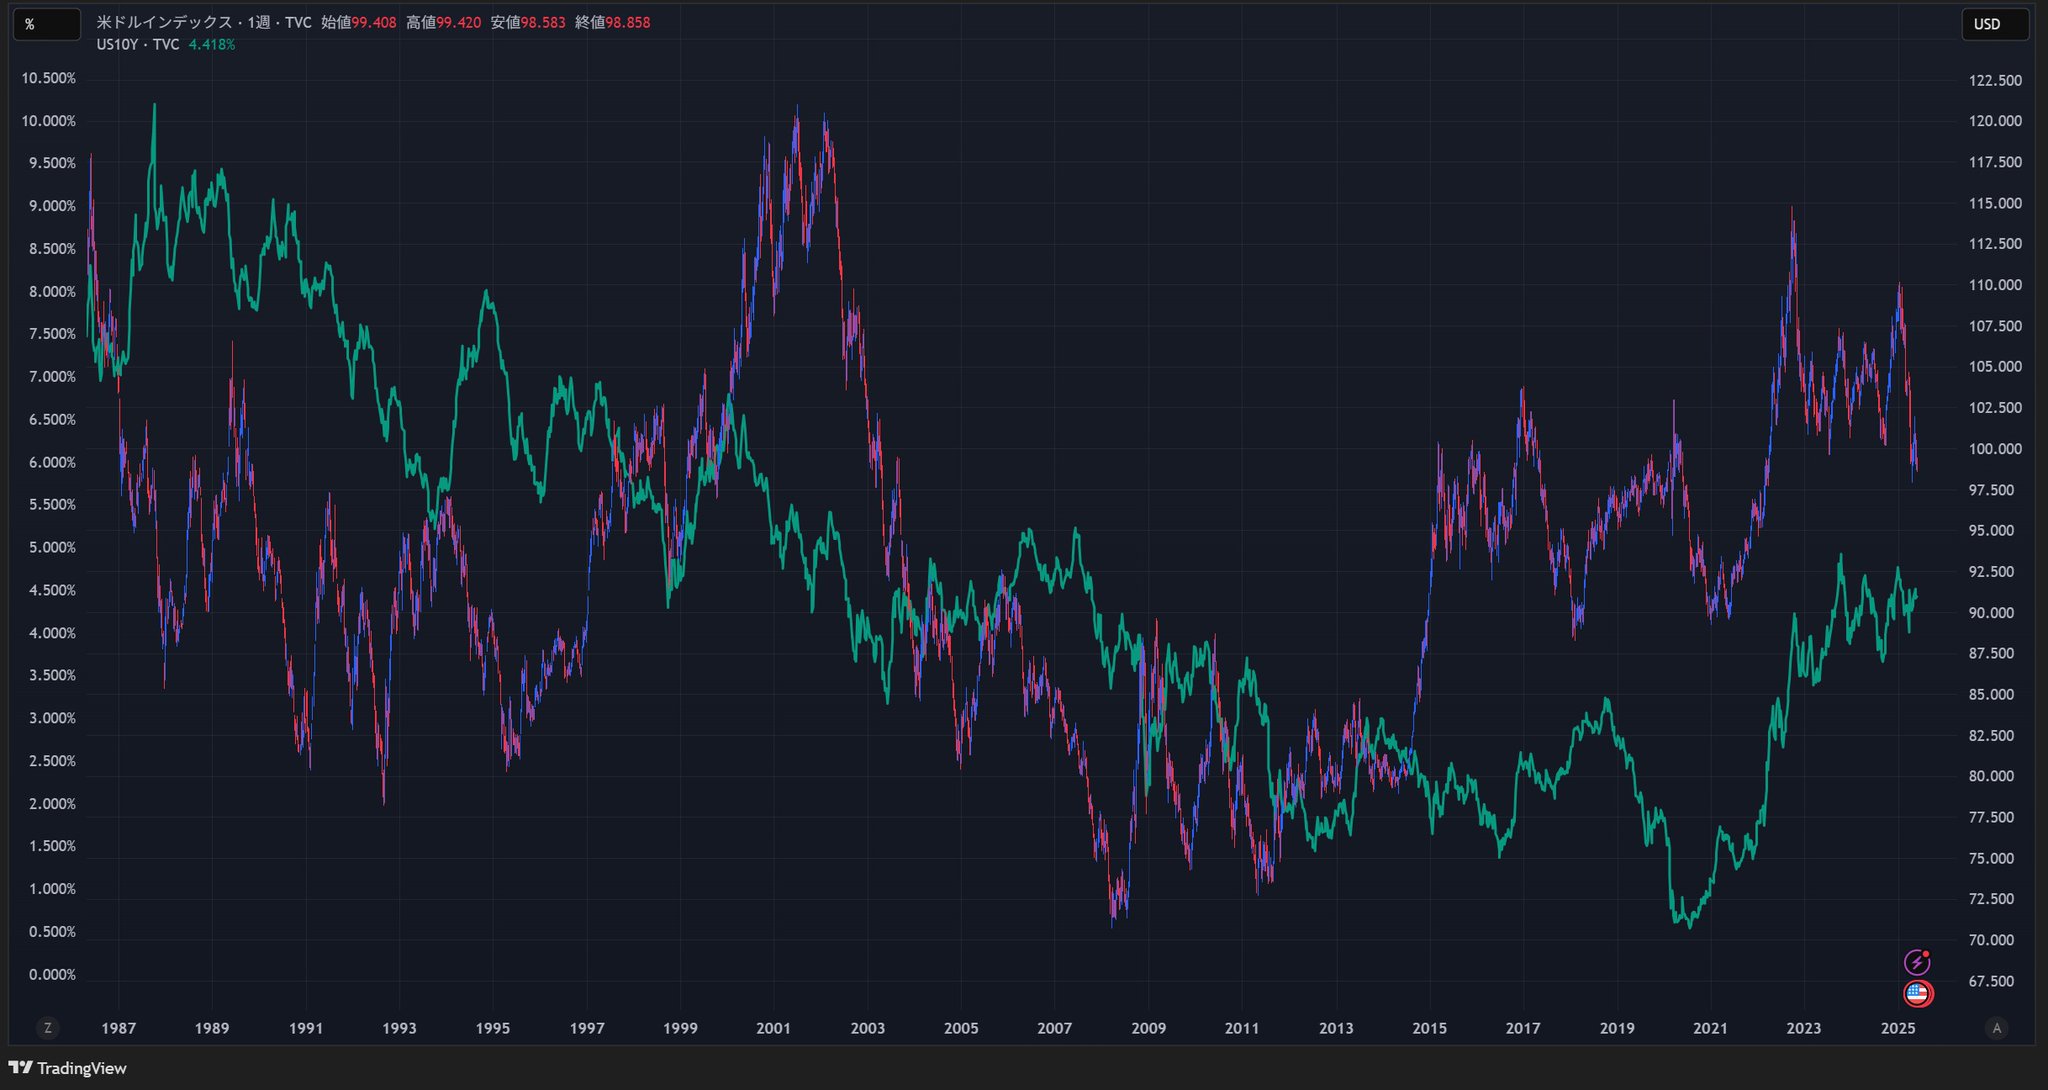Image resolution: width=2048 pixels, height=1090 pixels.
Task: Open the timezone menu via Z button
Action: [47, 1028]
